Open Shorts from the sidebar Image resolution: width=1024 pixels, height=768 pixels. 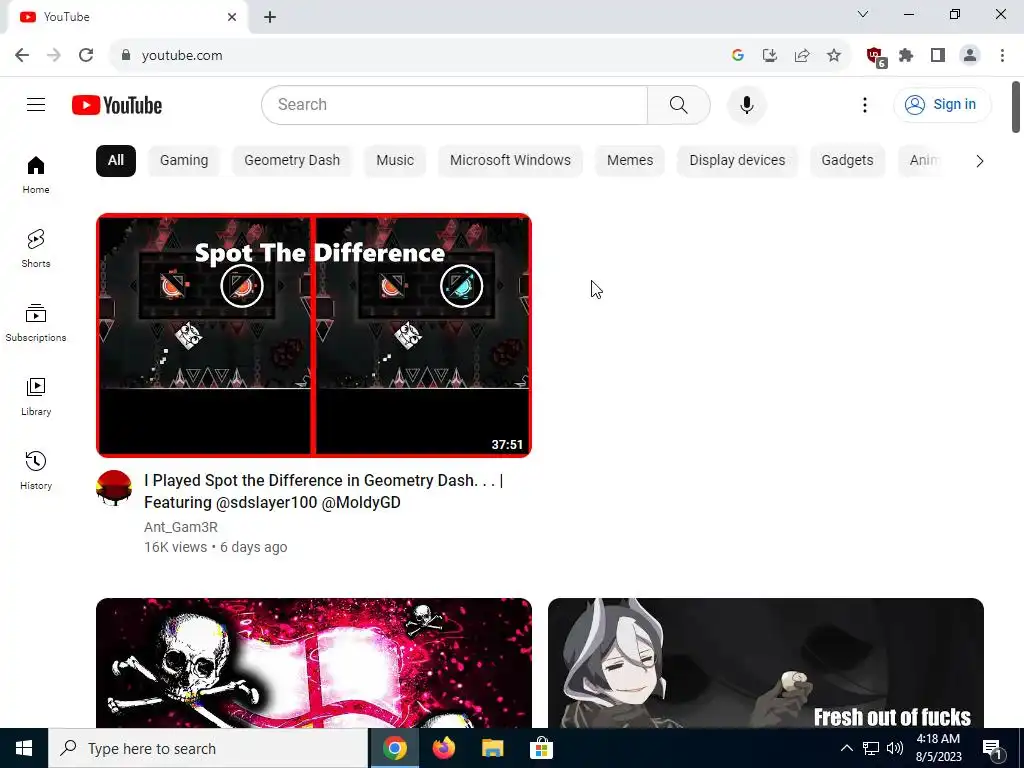tap(36, 249)
